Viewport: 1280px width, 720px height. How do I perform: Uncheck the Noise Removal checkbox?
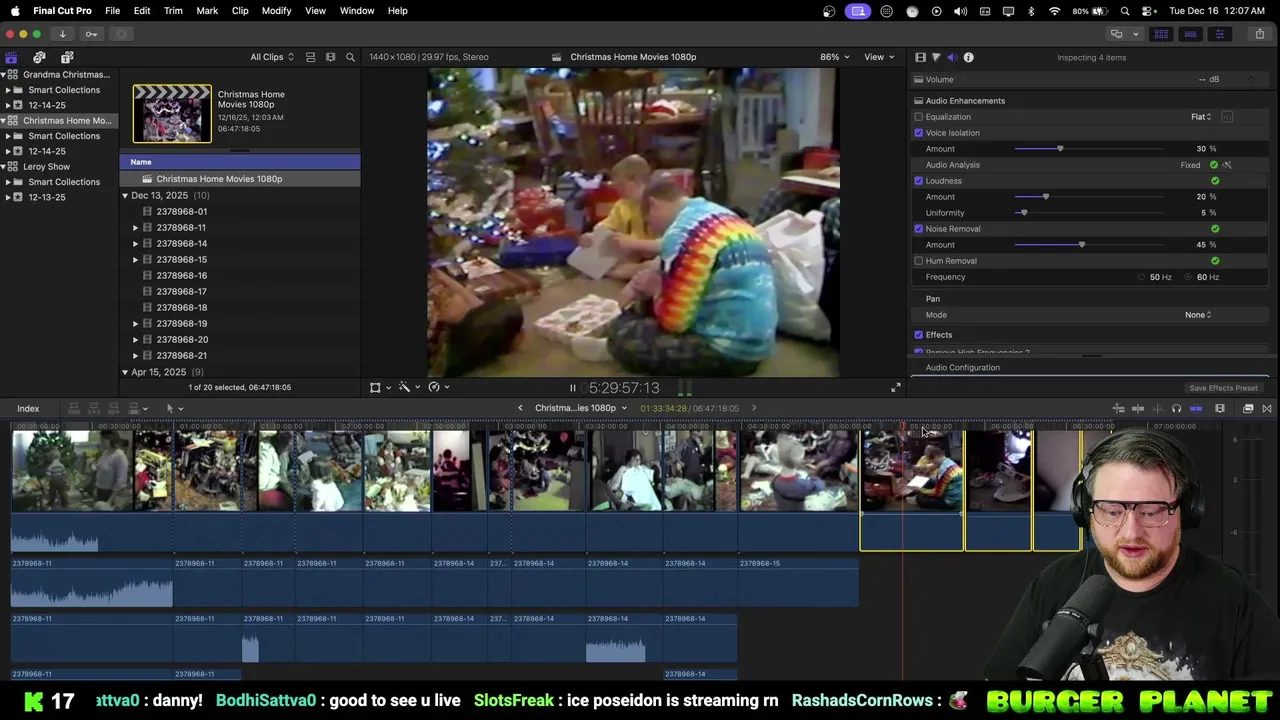(918, 229)
